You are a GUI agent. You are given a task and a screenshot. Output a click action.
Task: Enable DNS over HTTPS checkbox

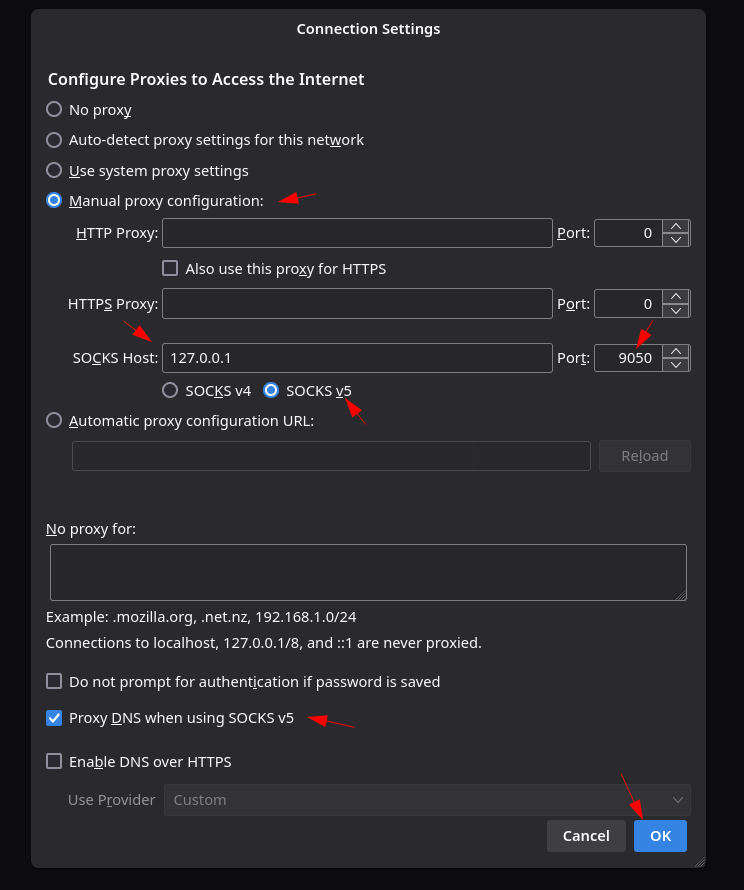[x=54, y=761]
